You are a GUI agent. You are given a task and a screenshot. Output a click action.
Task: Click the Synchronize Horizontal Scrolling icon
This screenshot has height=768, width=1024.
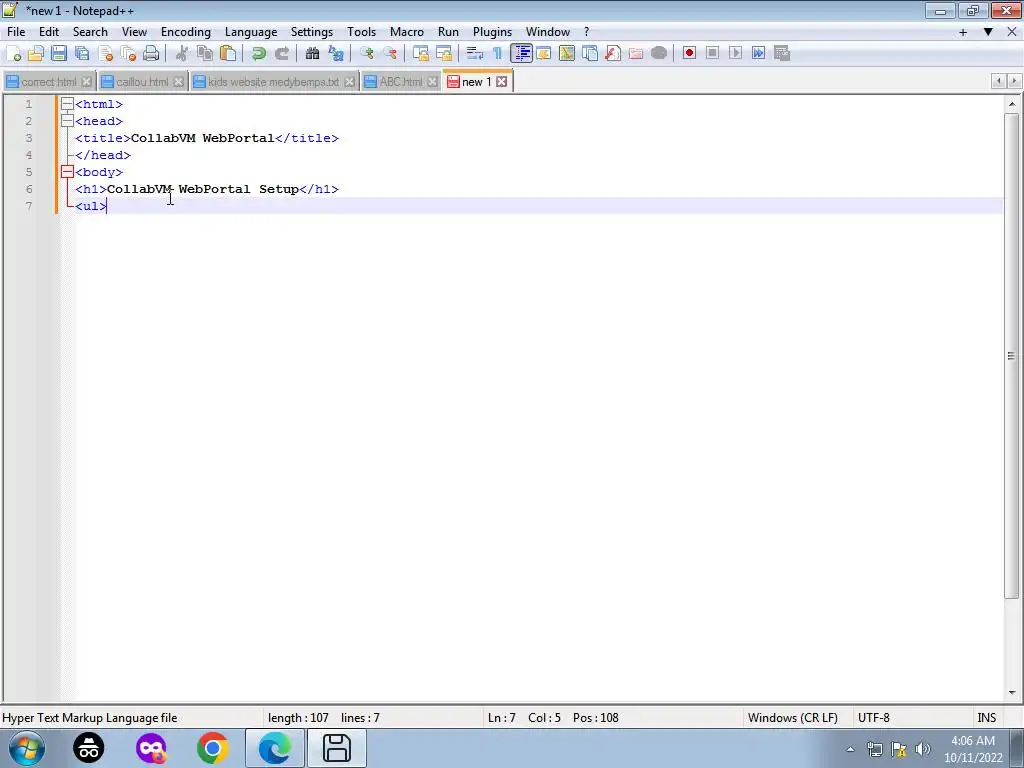pos(443,54)
